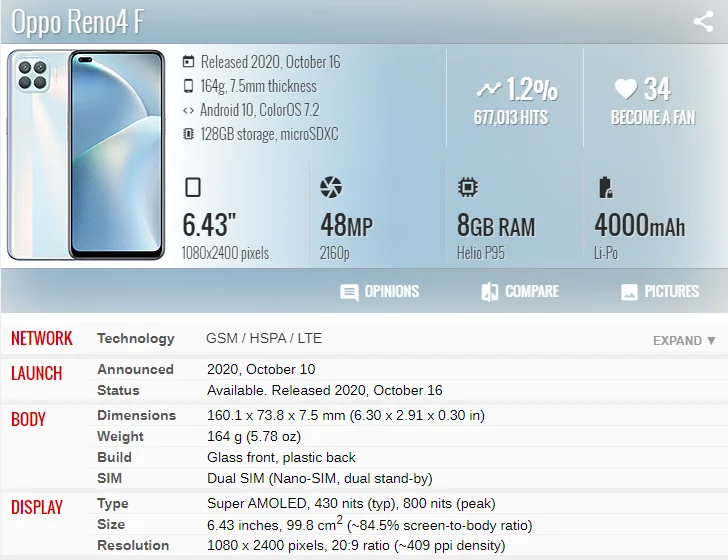Click the Technology label
The image size is (728, 560).
(x=136, y=339)
